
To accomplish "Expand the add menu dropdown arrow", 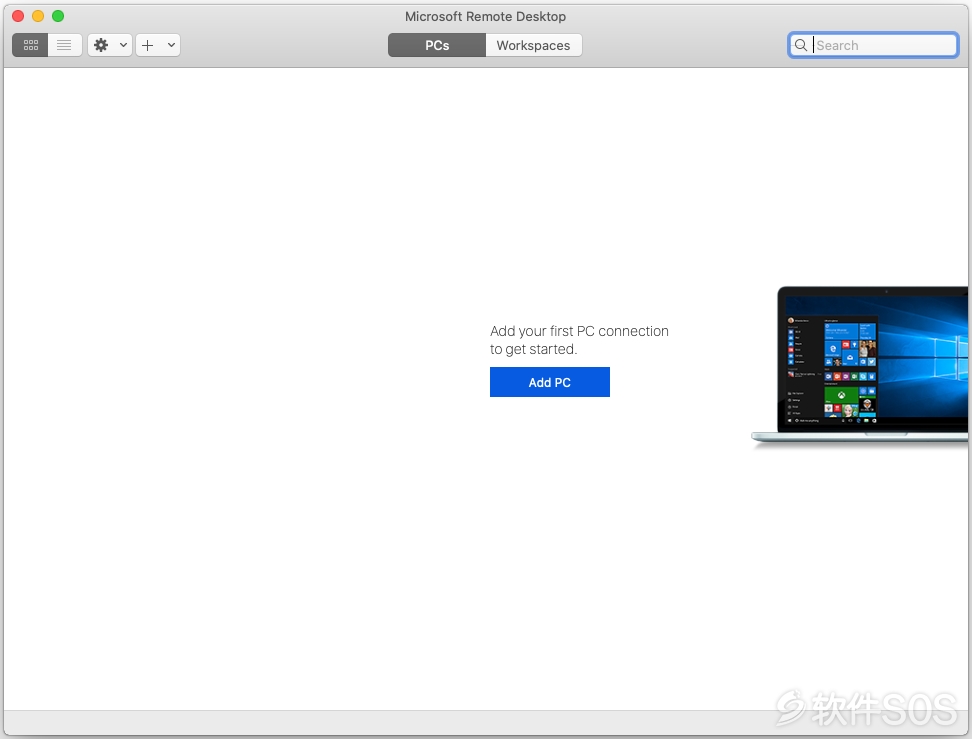I will coord(172,45).
